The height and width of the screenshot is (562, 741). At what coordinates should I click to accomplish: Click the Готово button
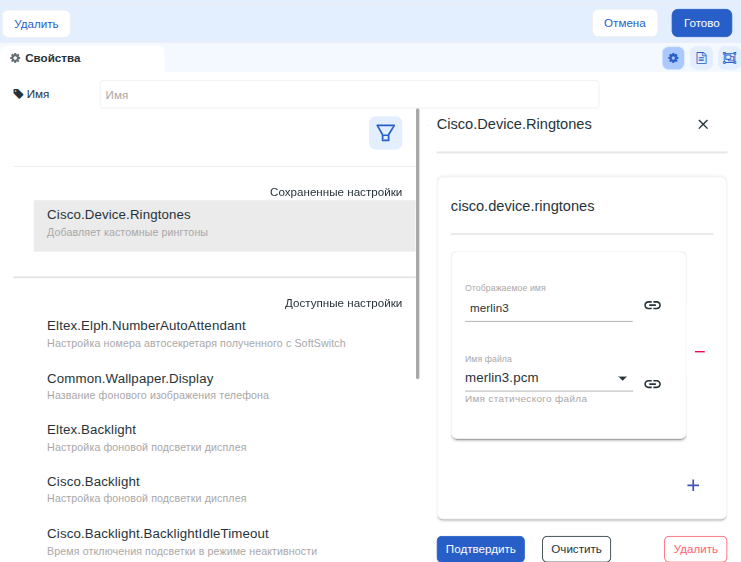[701, 23]
